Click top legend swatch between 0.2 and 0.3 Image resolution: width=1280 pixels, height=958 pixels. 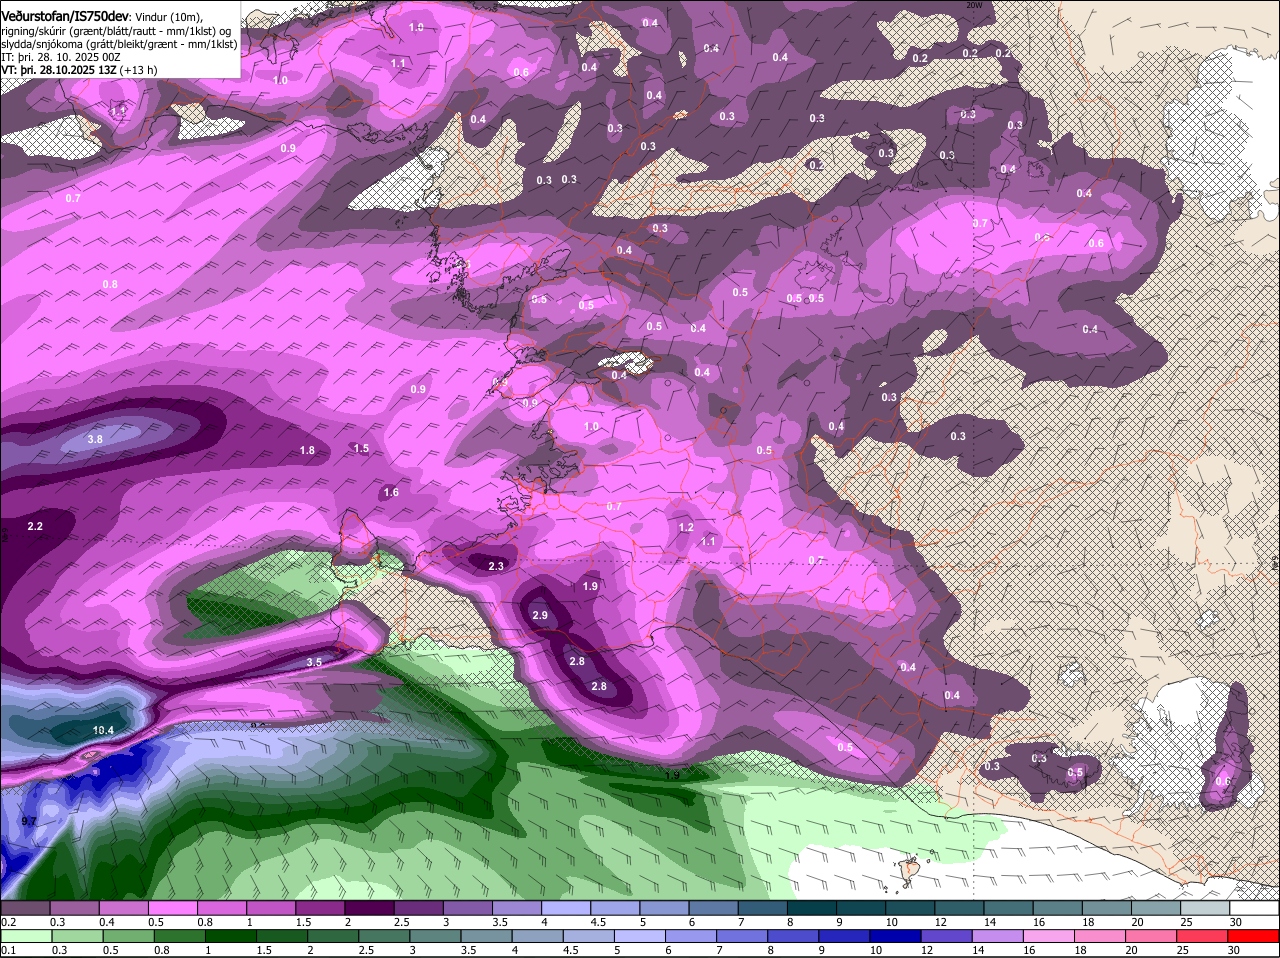click(25, 907)
